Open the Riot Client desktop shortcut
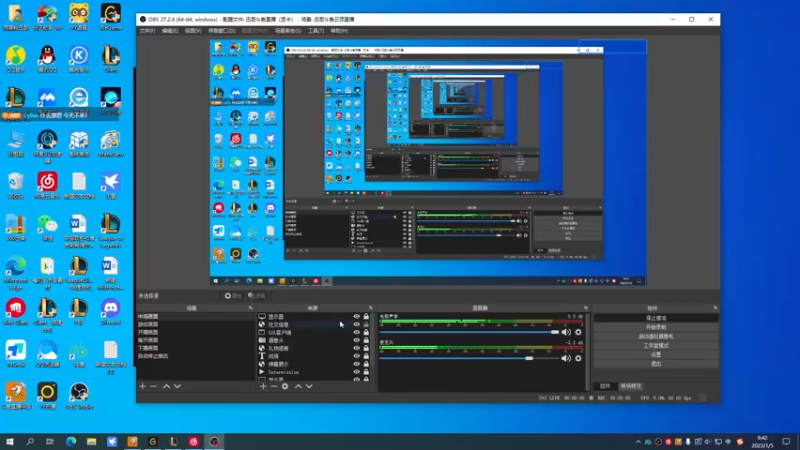This screenshot has height=450, width=800. click(x=15, y=312)
